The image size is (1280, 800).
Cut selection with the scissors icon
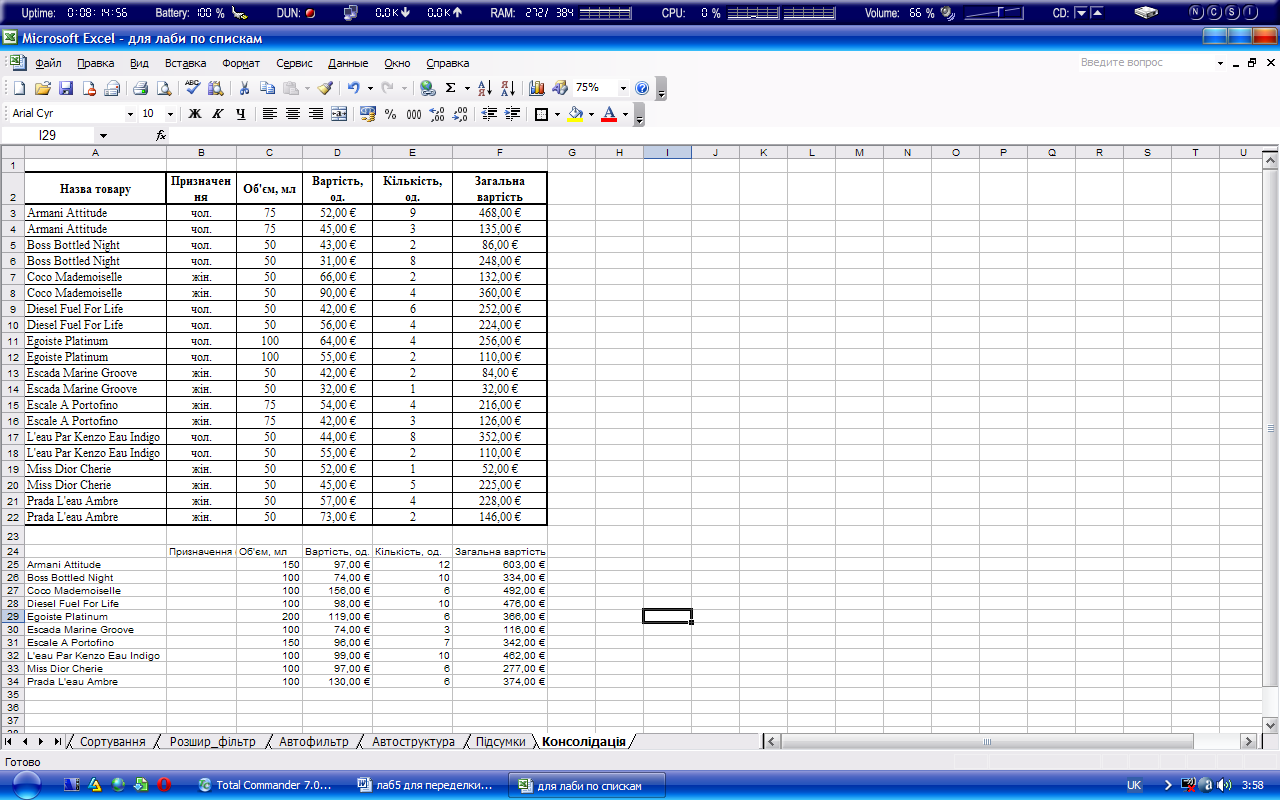pyautogui.click(x=243, y=88)
